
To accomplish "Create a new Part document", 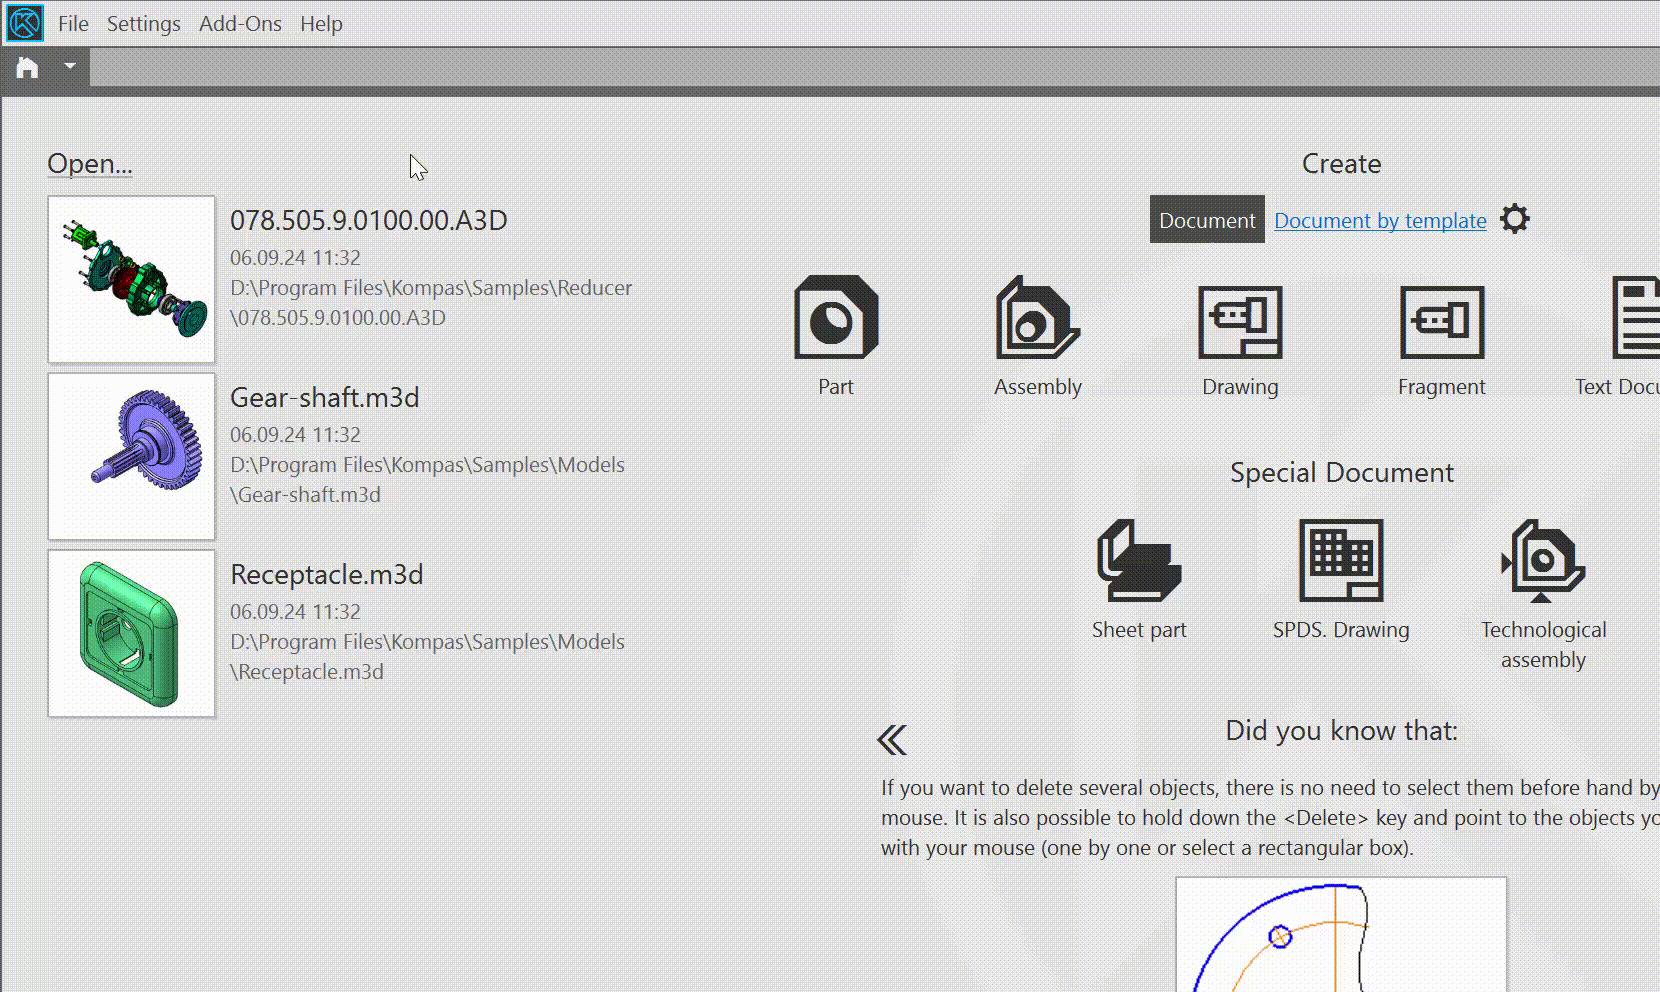I will (836, 318).
